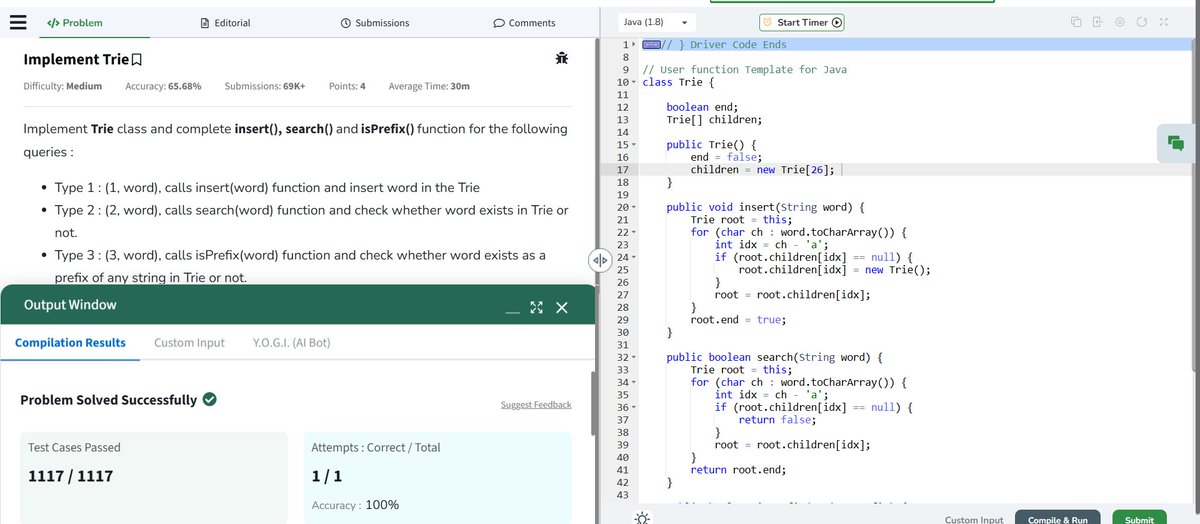Screen dimensions: 1200x524
Task: Open the Y.O.G.I. (AI Bot) tab
Action: [x=291, y=343]
